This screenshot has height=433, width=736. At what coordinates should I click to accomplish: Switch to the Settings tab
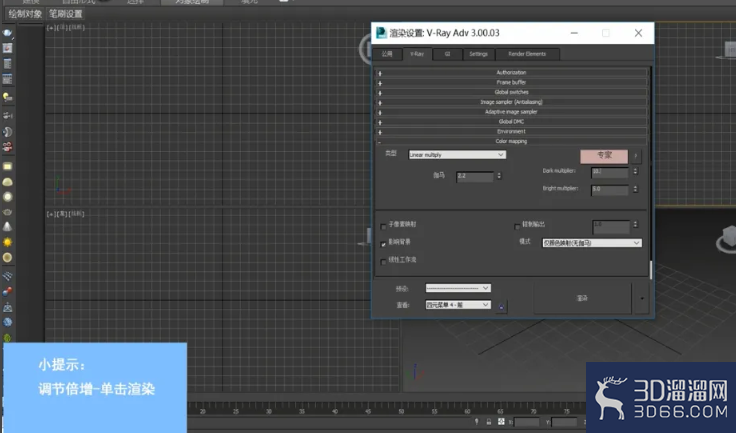[x=478, y=54]
